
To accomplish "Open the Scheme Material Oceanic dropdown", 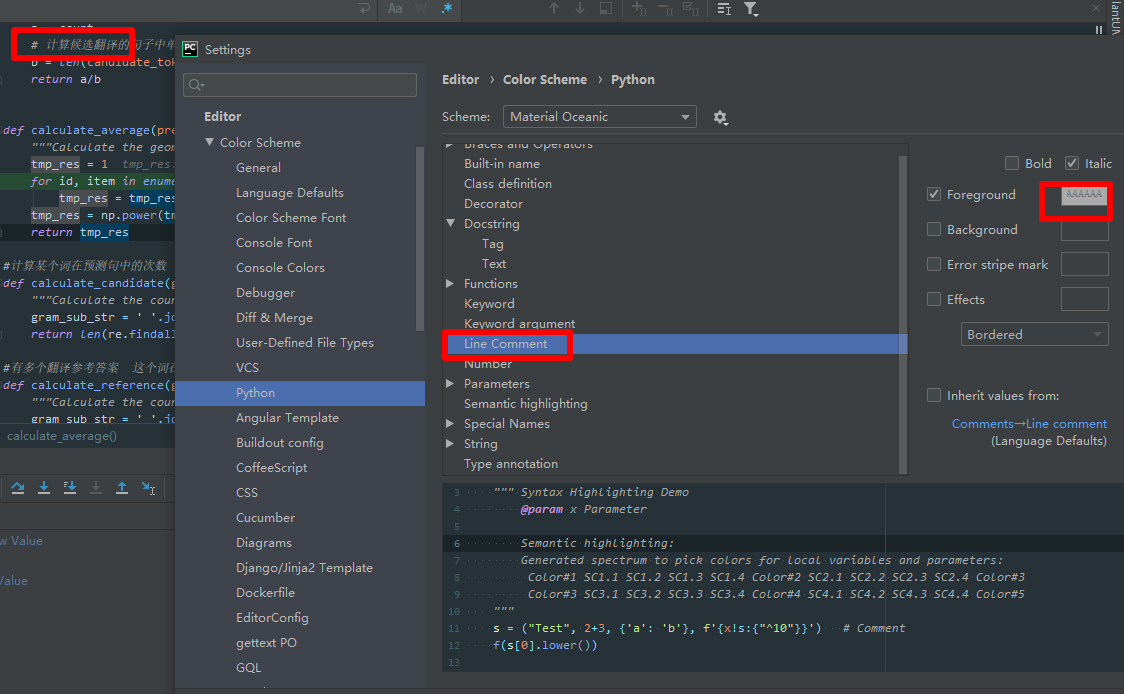I will [x=599, y=117].
